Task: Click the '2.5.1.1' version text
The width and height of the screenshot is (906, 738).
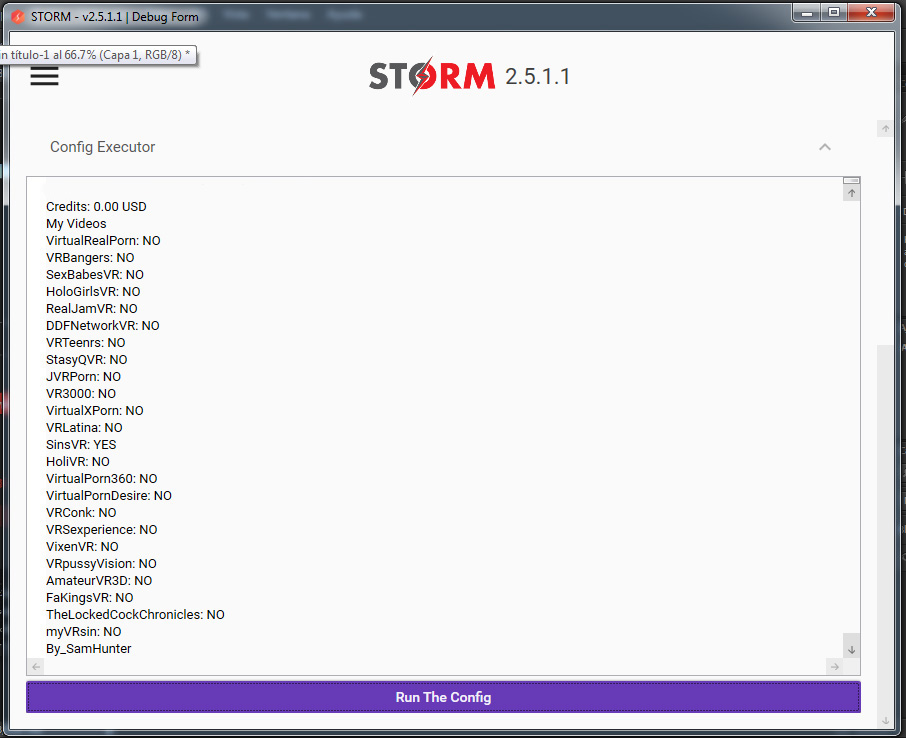Action: pyautogui.click(x=537, y=76)
